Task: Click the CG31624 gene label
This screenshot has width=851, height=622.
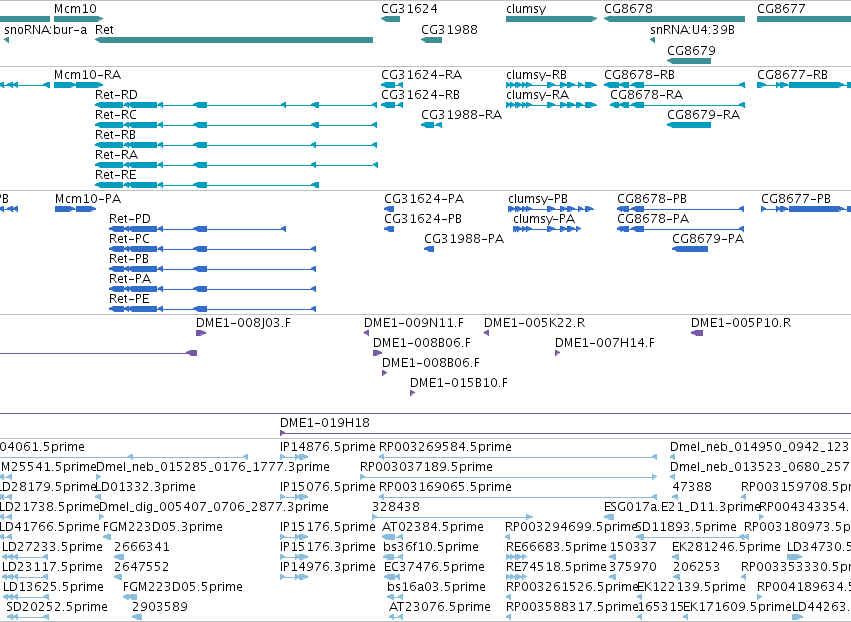Action: point(409,9)
